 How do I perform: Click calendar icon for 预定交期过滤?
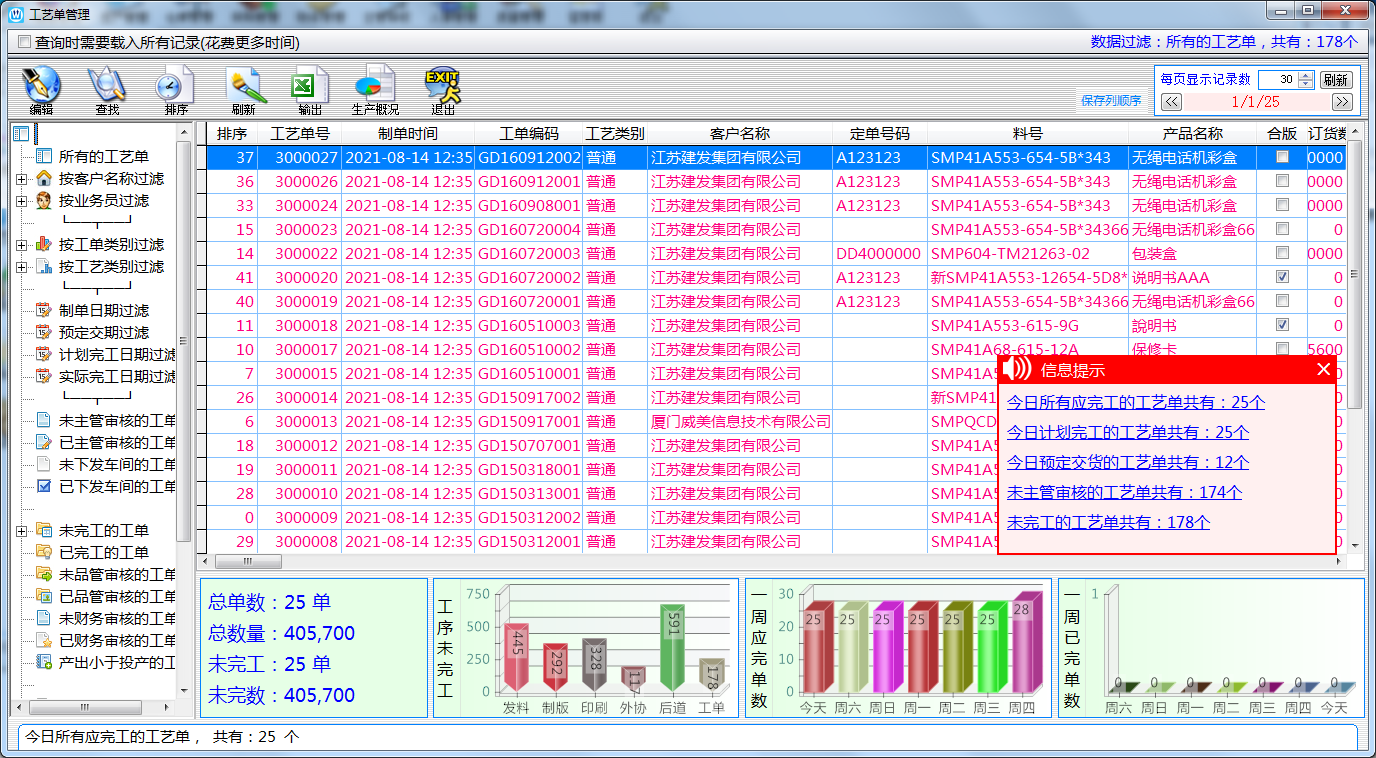tap(43, 332)
